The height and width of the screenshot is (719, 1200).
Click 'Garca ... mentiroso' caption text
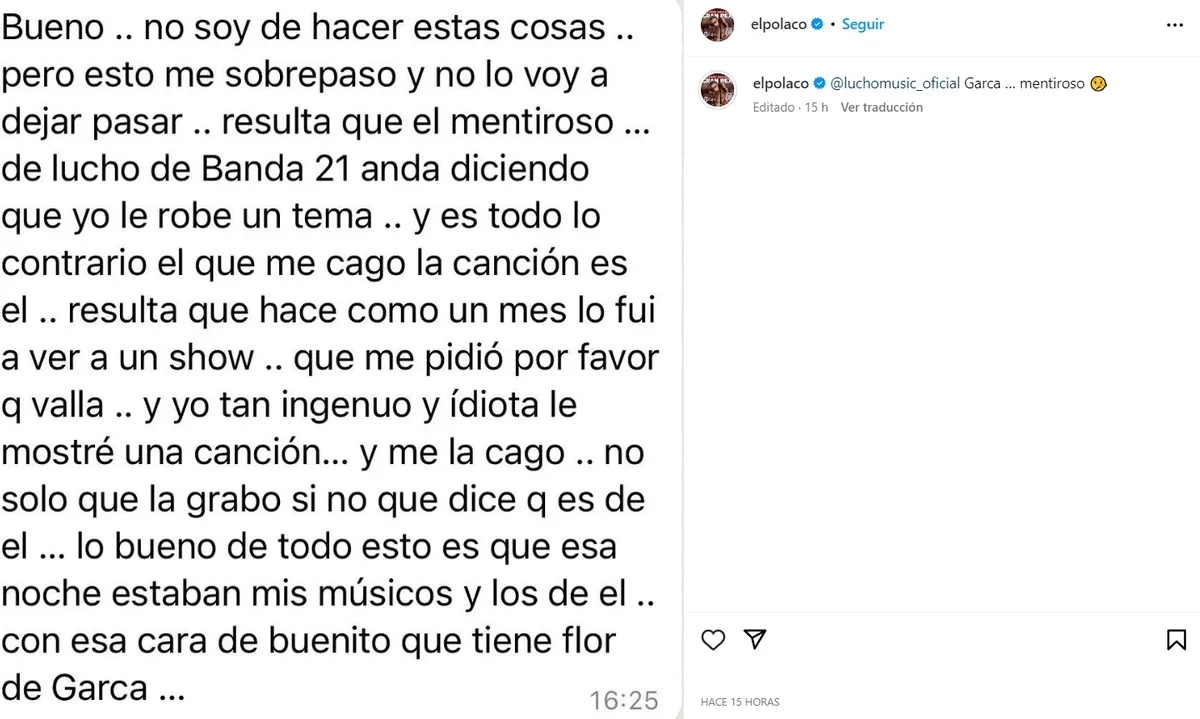click(1024, 85)
